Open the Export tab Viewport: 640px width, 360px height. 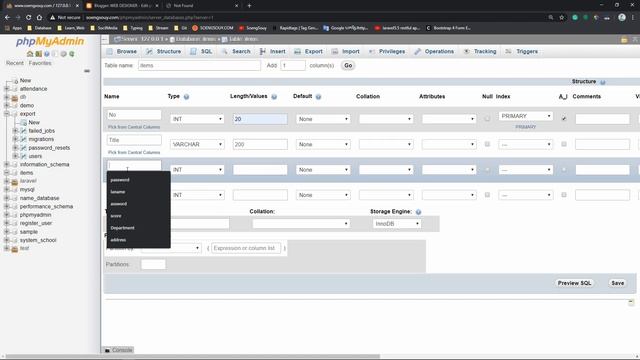pos(309,51)
